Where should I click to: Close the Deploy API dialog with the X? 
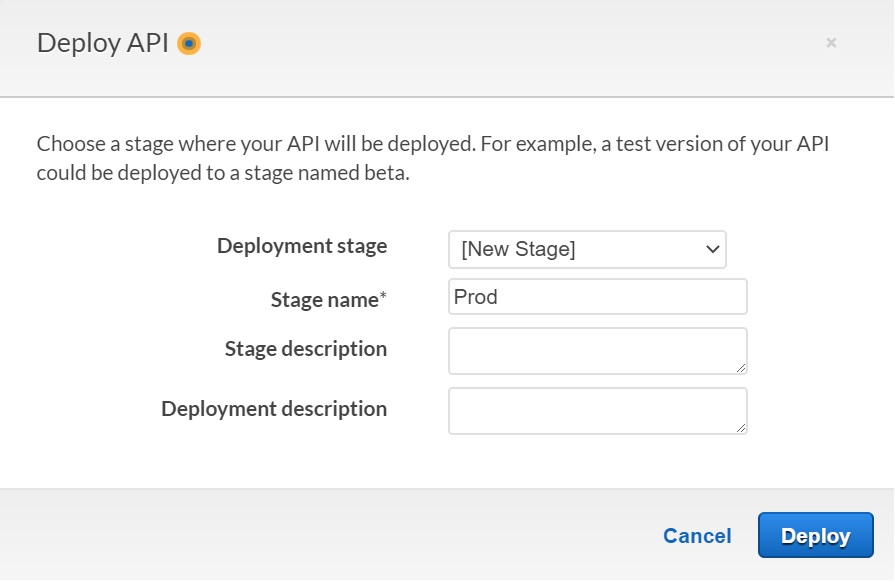[x=831, y=43]
